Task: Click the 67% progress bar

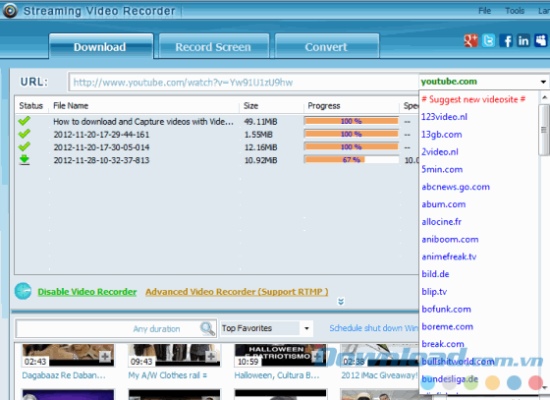Action: pos(351,160)
